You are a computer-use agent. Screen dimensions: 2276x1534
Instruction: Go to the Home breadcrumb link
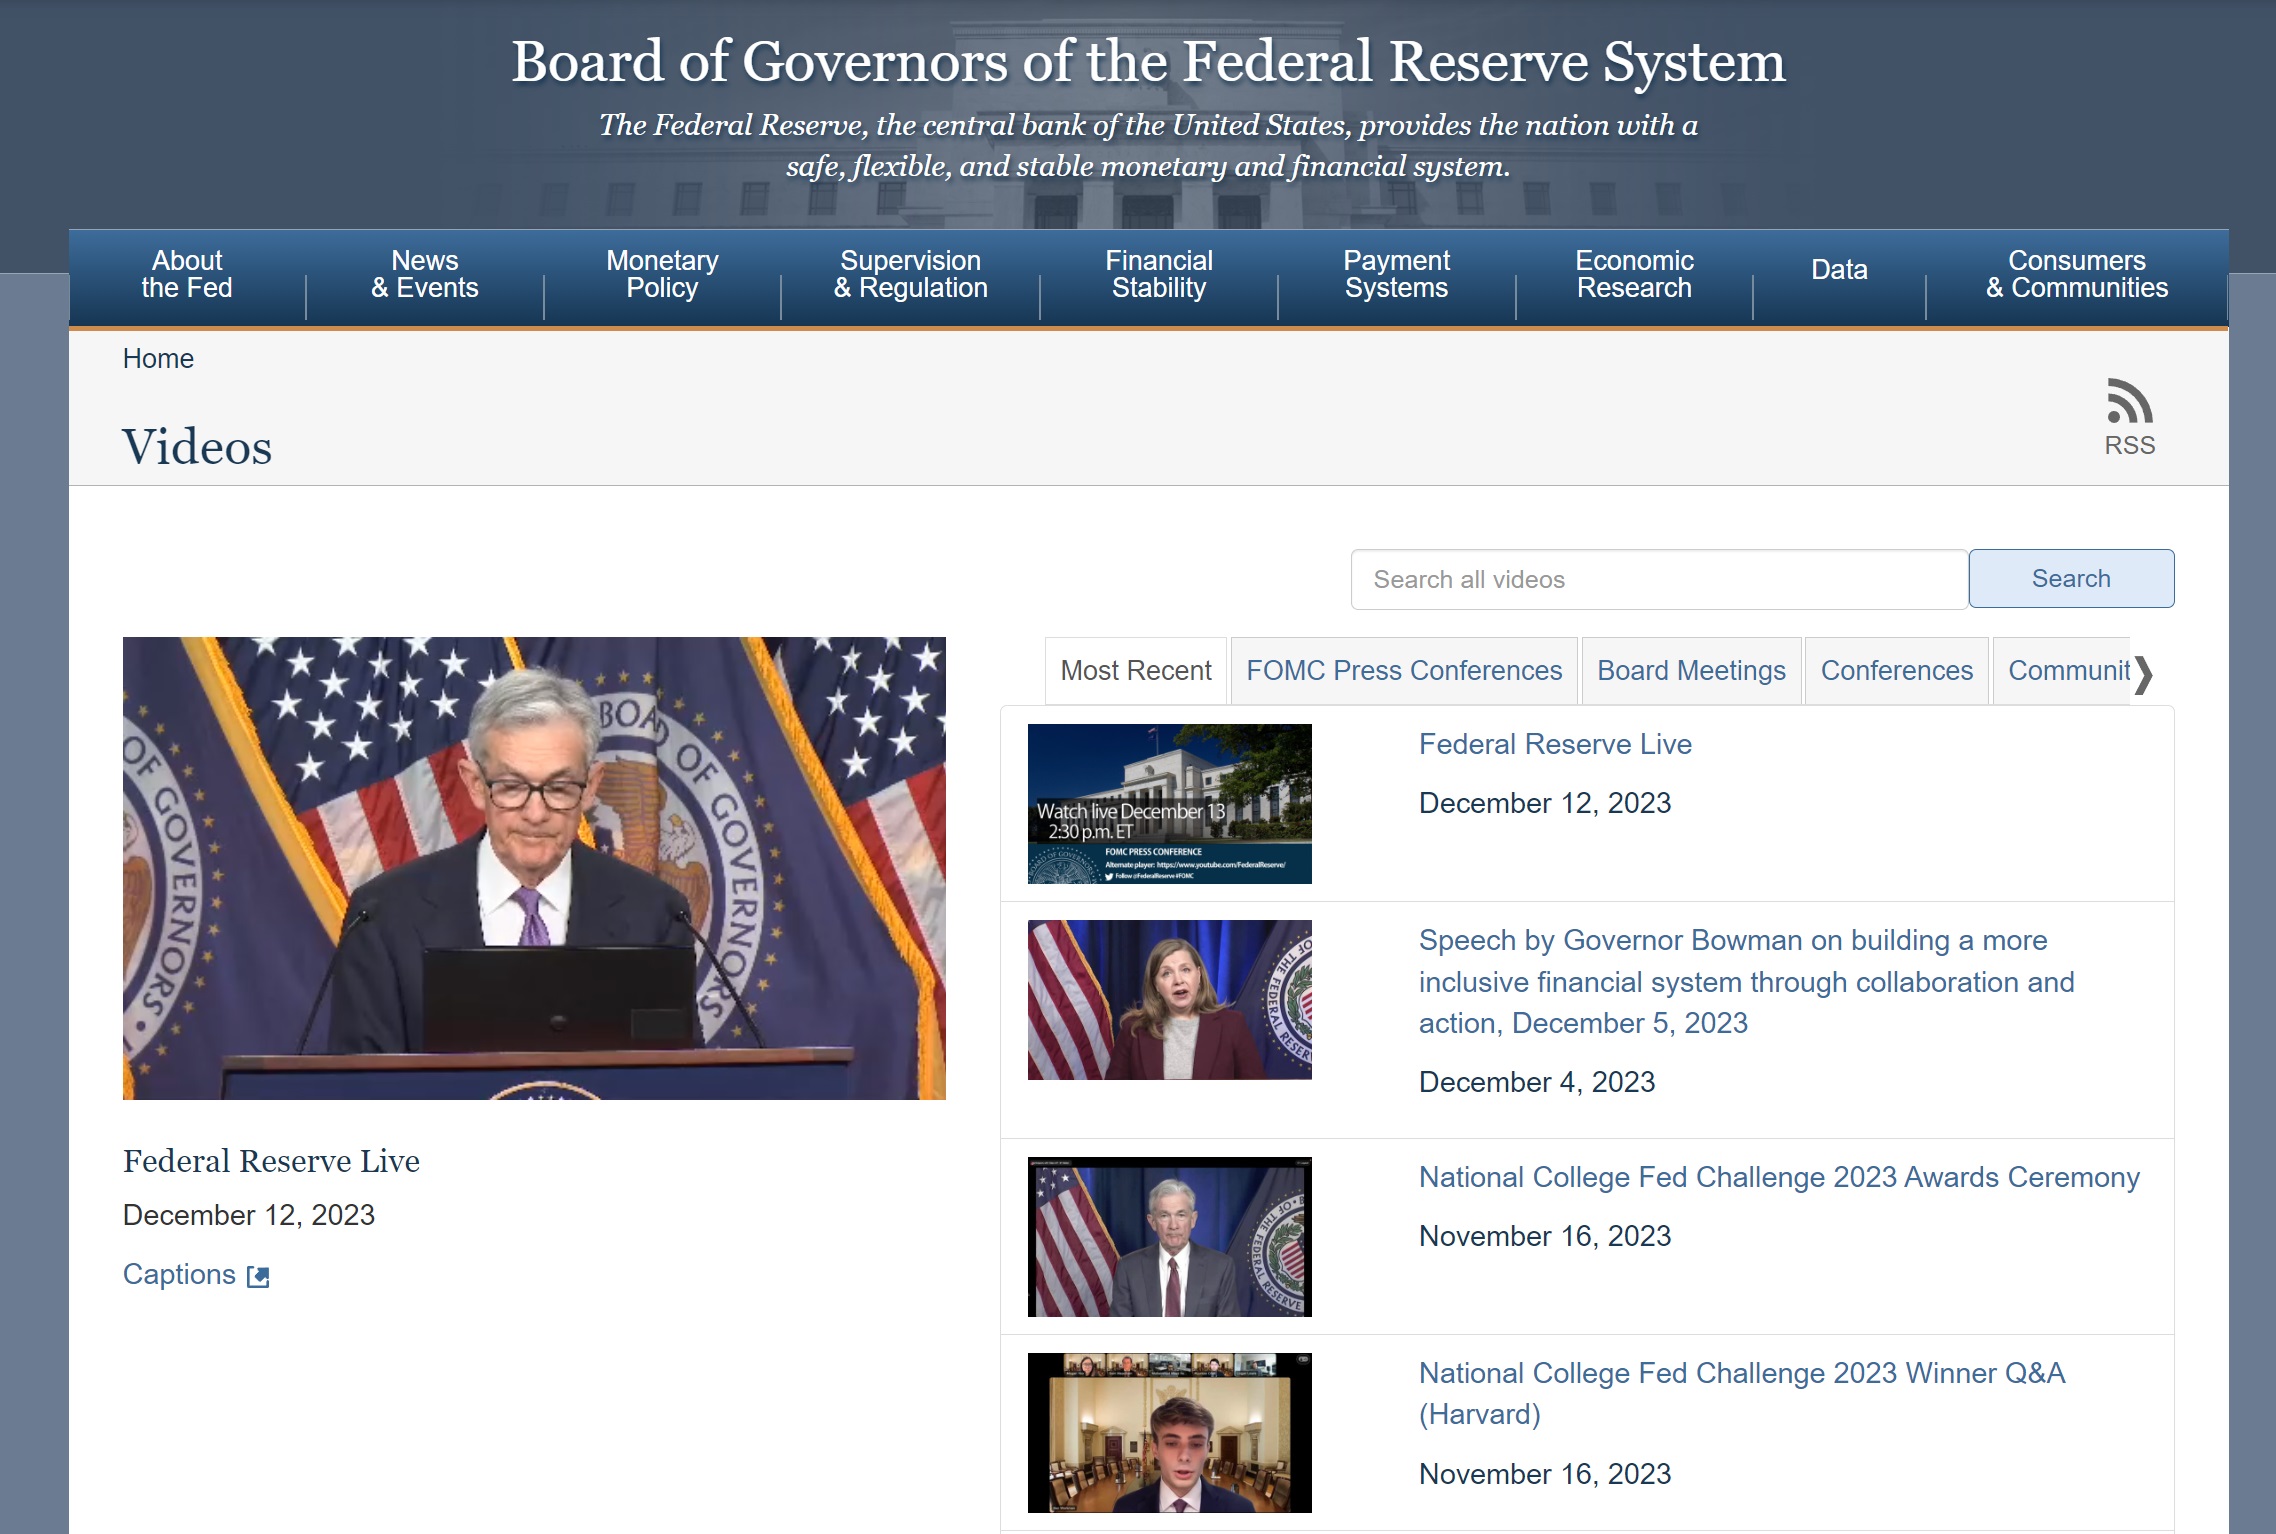tap(158, 359)
